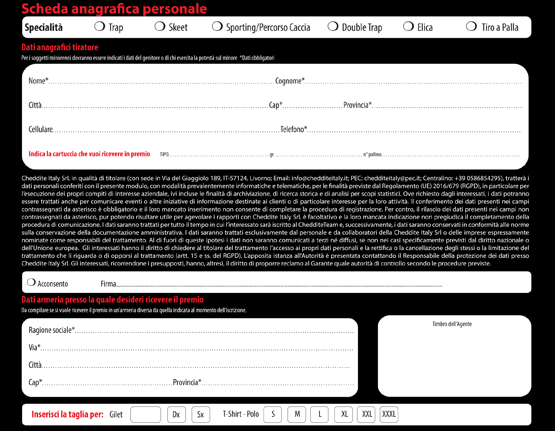The image size is (555, 431).
Task: Select T-Shirt size L box
Action: [x=320, y=414]
